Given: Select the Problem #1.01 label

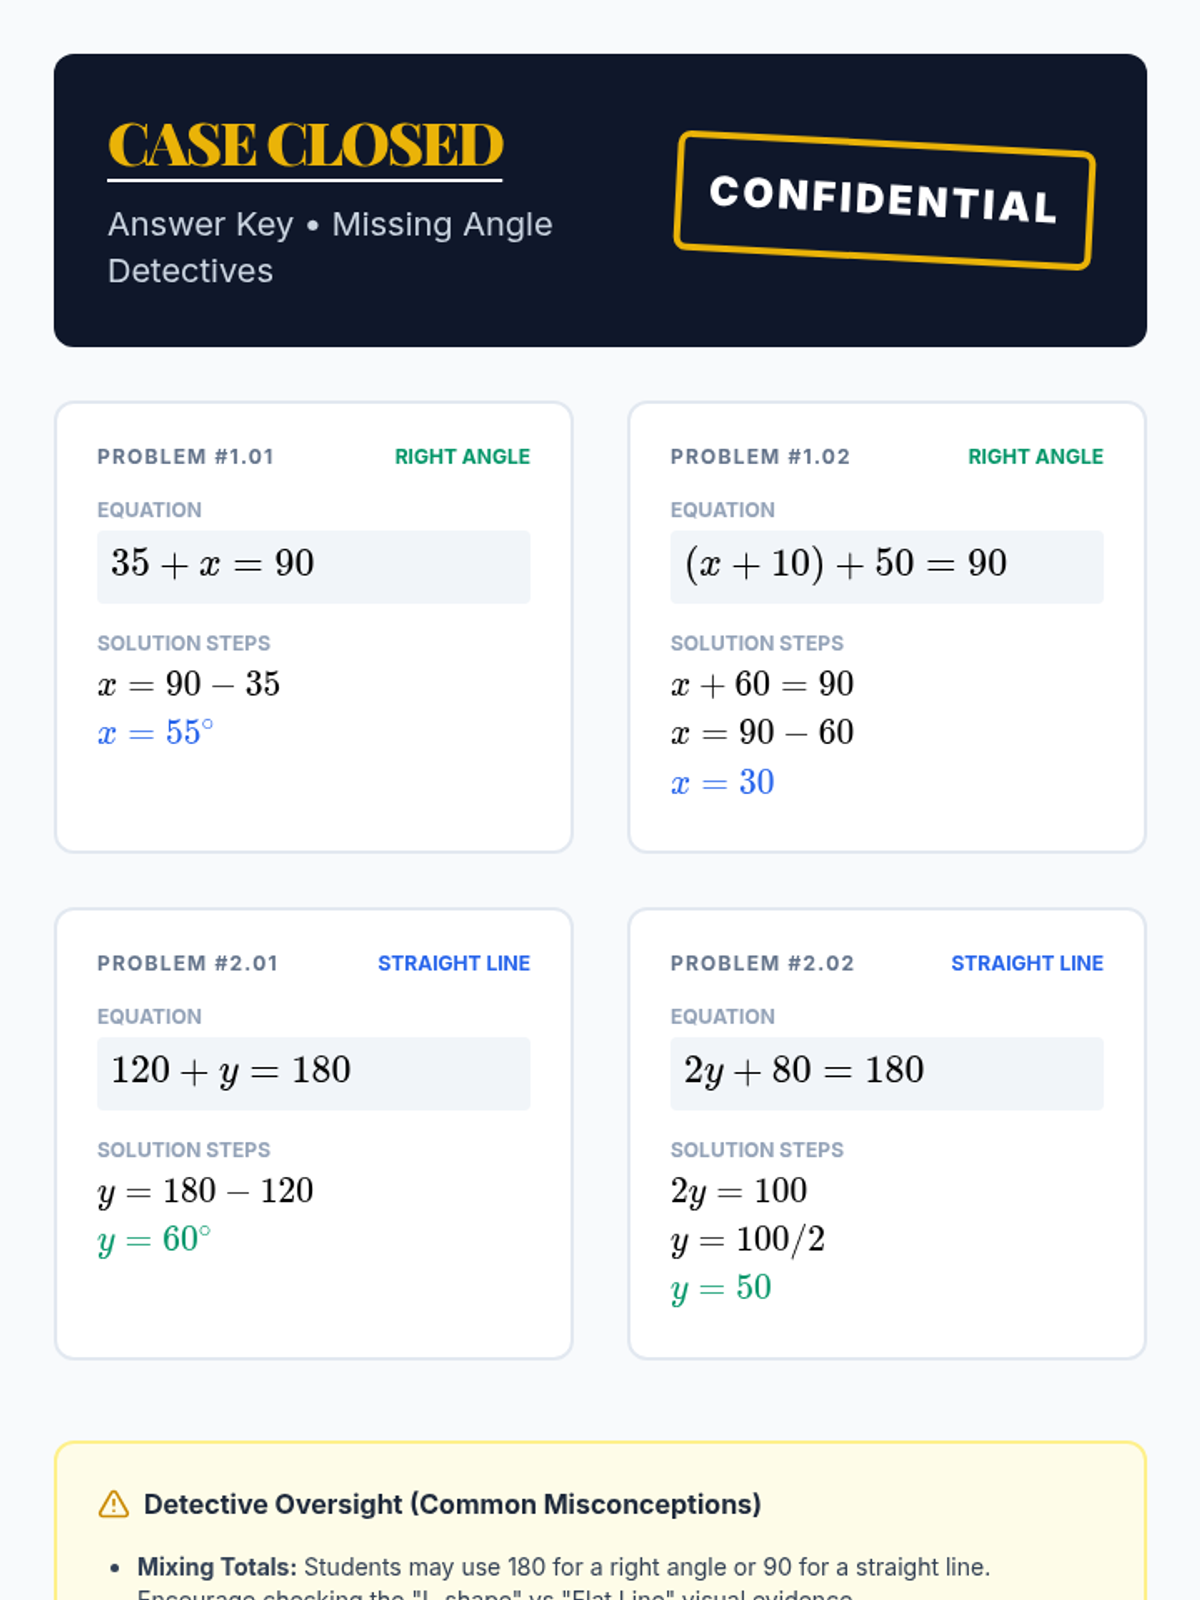Looking at the screenshot, I should [x=185, y=457].
